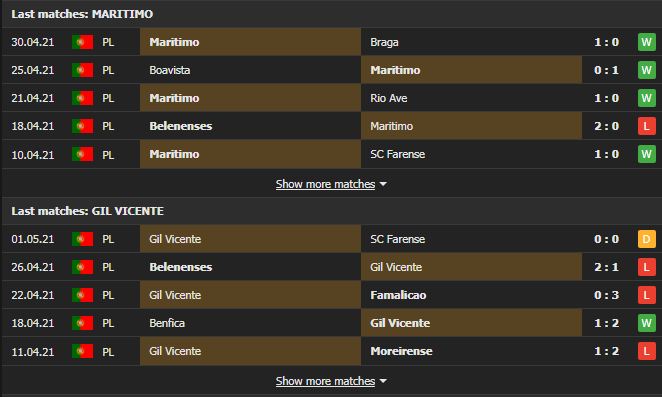Click the Last matches: MARITIMO header
The image size is (662, 397).
click(x=82, y=14)
